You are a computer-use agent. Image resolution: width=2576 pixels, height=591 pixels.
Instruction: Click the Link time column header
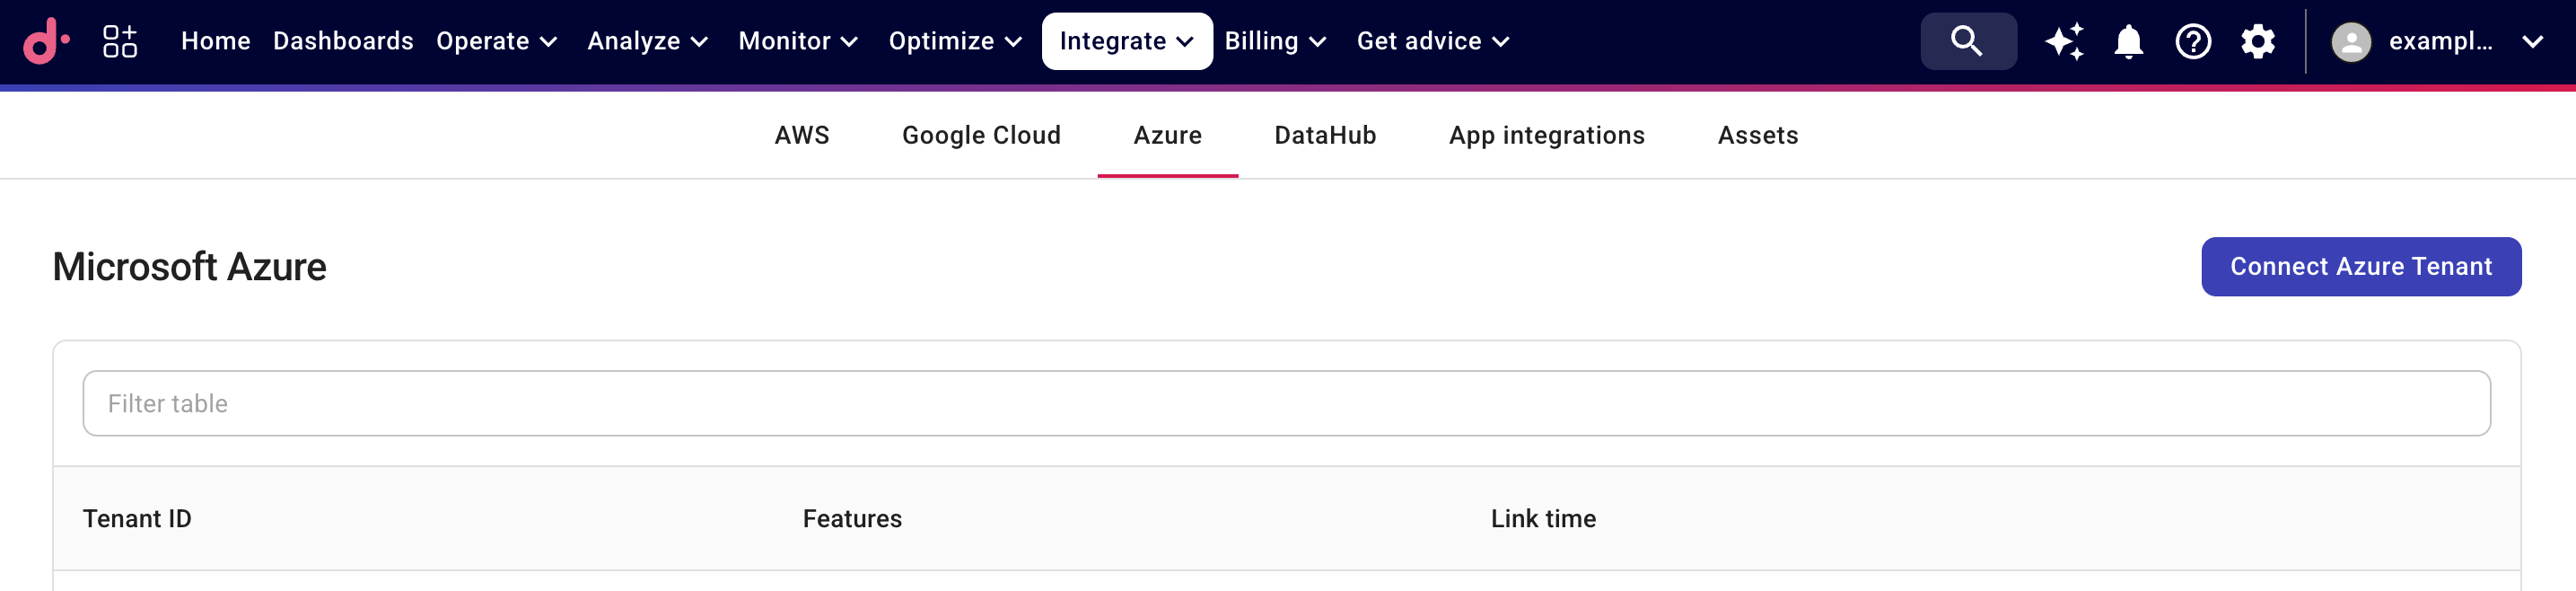click(x=1543, y=518)
